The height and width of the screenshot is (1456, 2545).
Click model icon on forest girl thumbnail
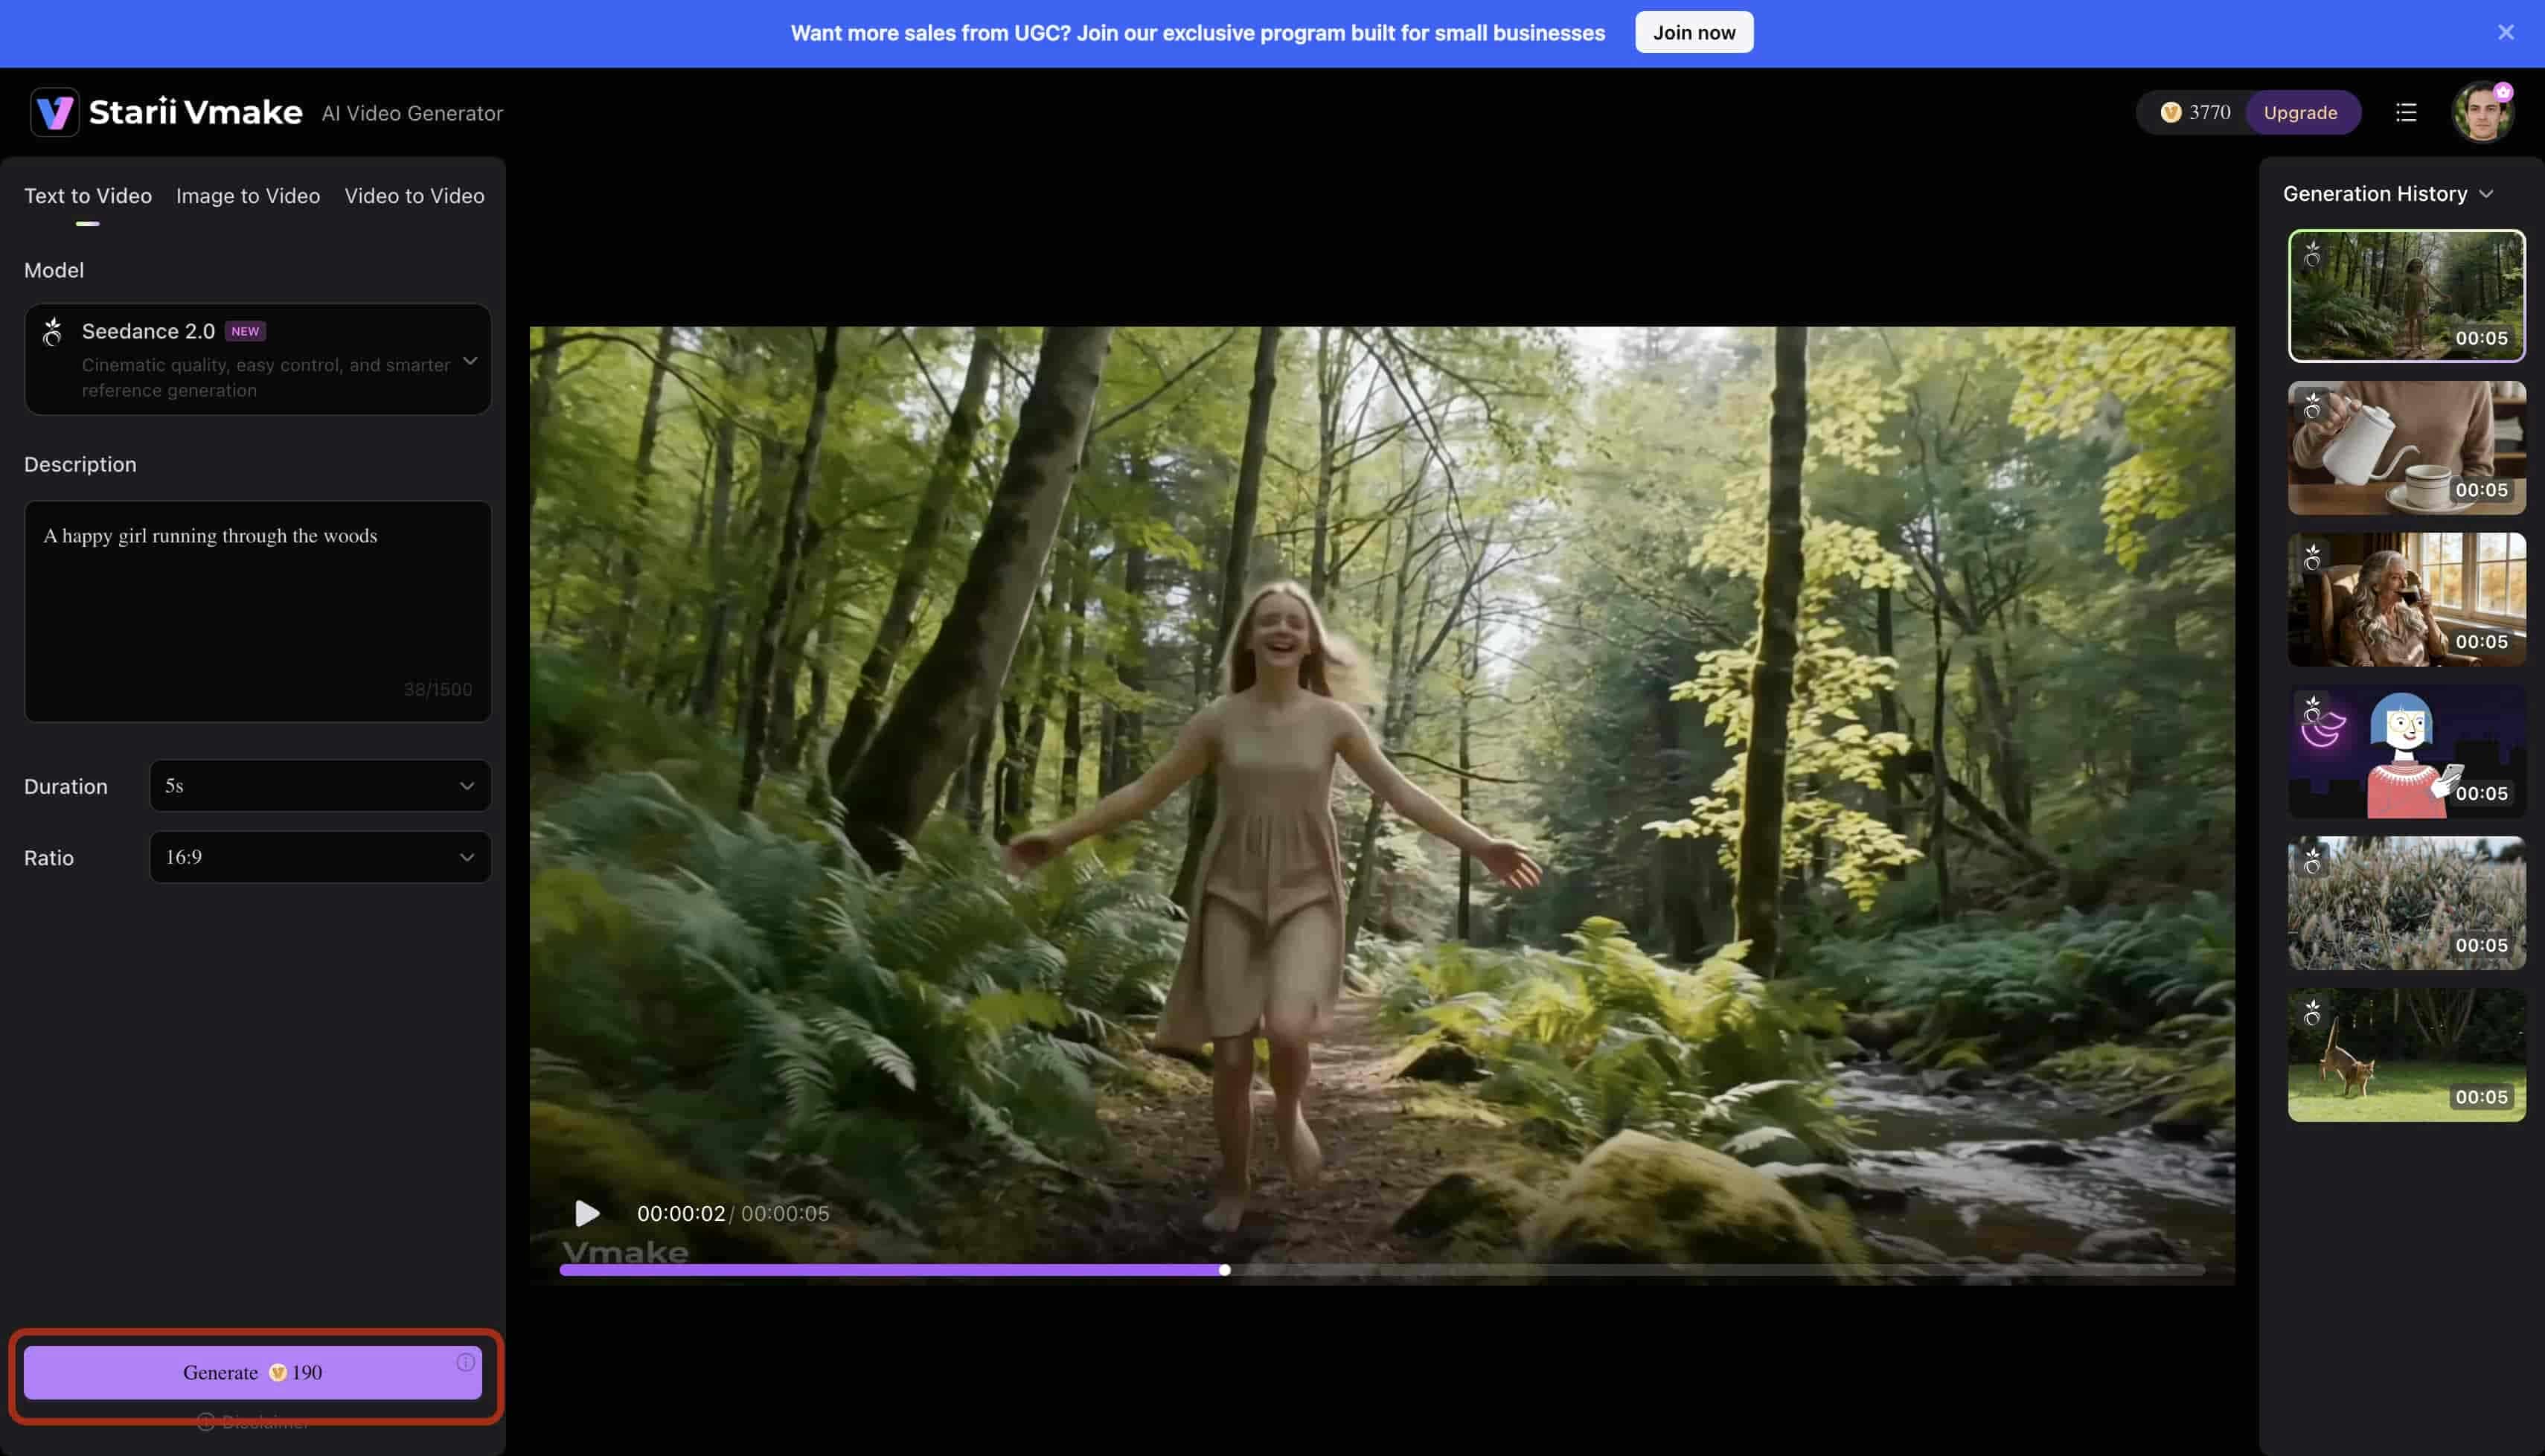[x=2312, y=255]
